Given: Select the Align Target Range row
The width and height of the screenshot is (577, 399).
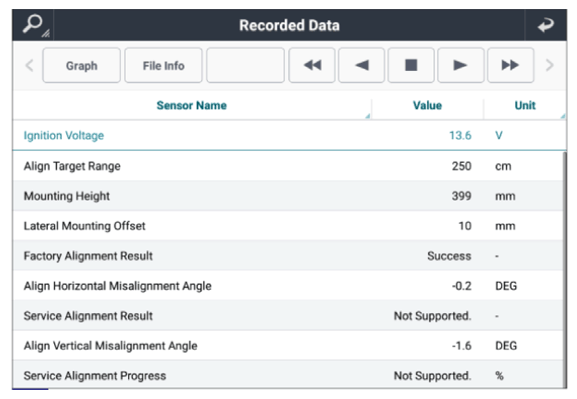Looking at the screenshot, I should [288, 166].
